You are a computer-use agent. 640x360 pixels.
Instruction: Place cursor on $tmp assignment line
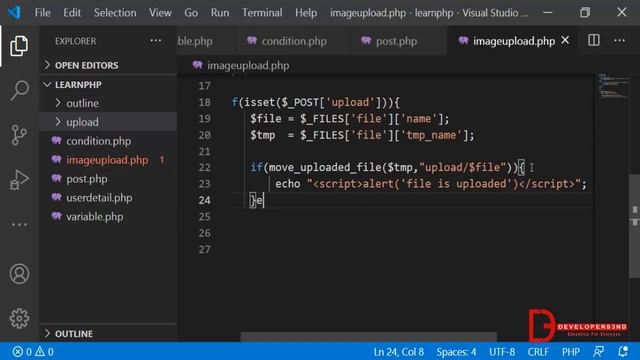click(362, 135)
